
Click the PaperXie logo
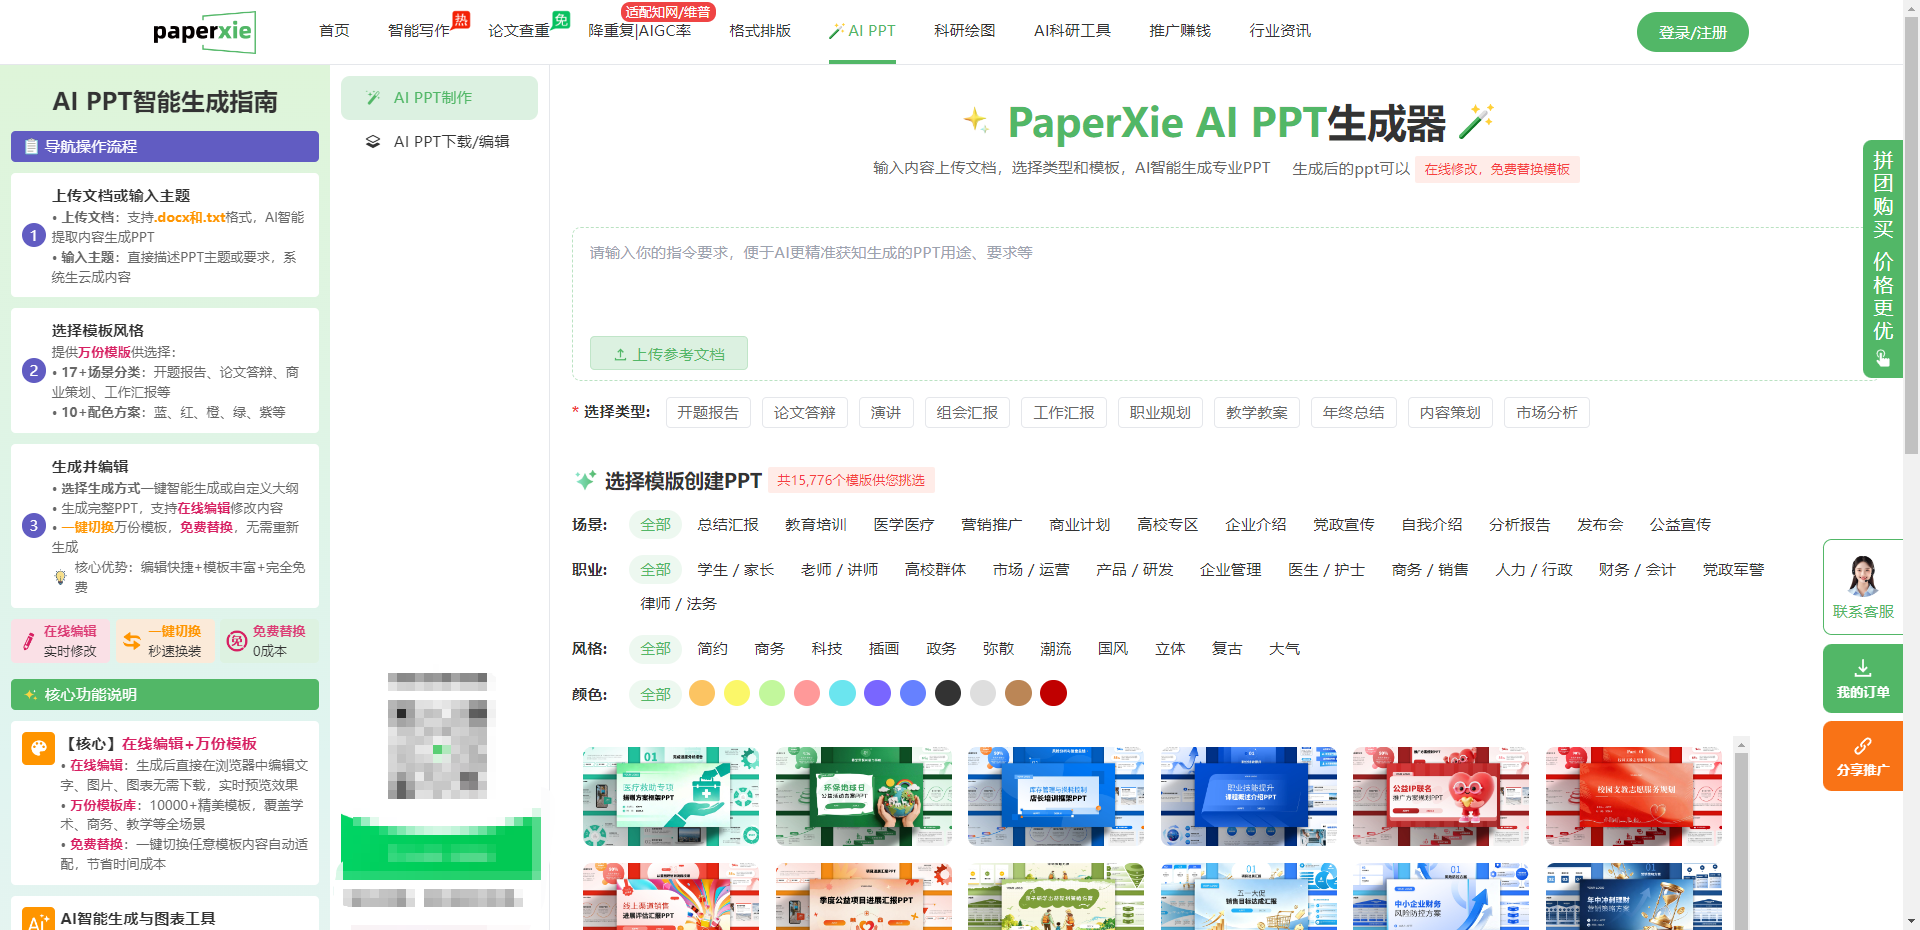click(x=204, y=32)
